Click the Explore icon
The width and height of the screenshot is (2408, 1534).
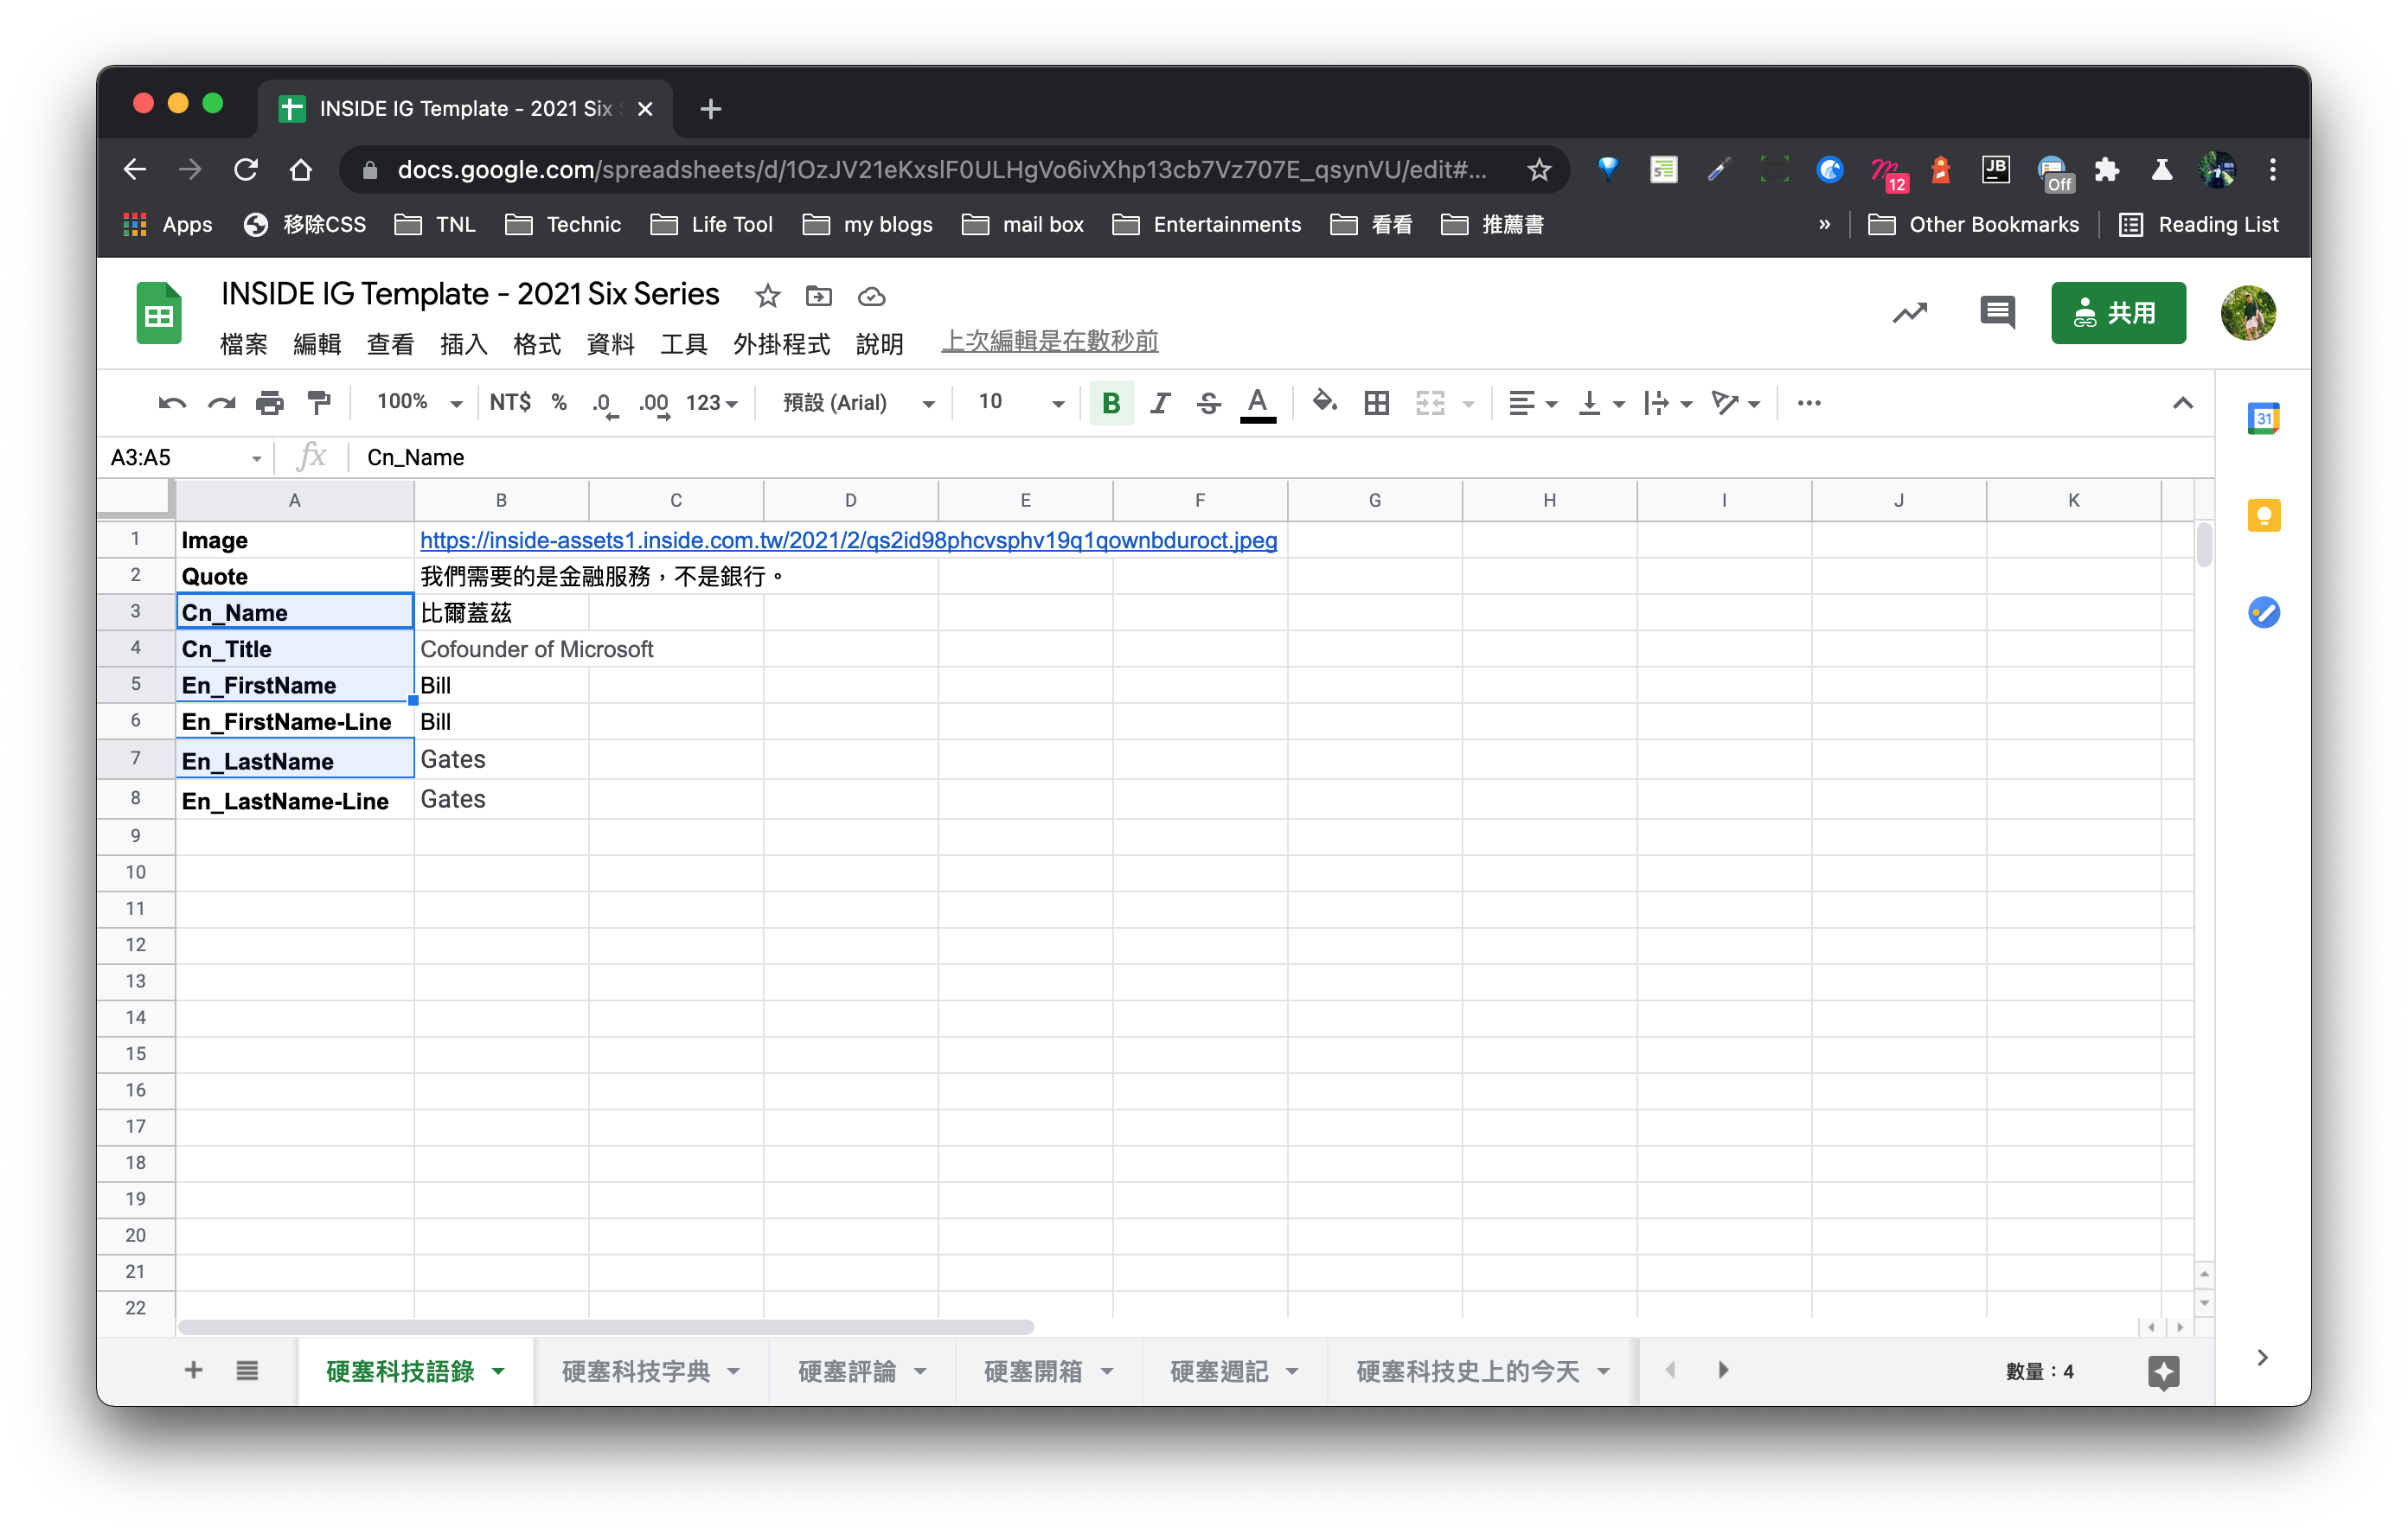(2163, 1372)
